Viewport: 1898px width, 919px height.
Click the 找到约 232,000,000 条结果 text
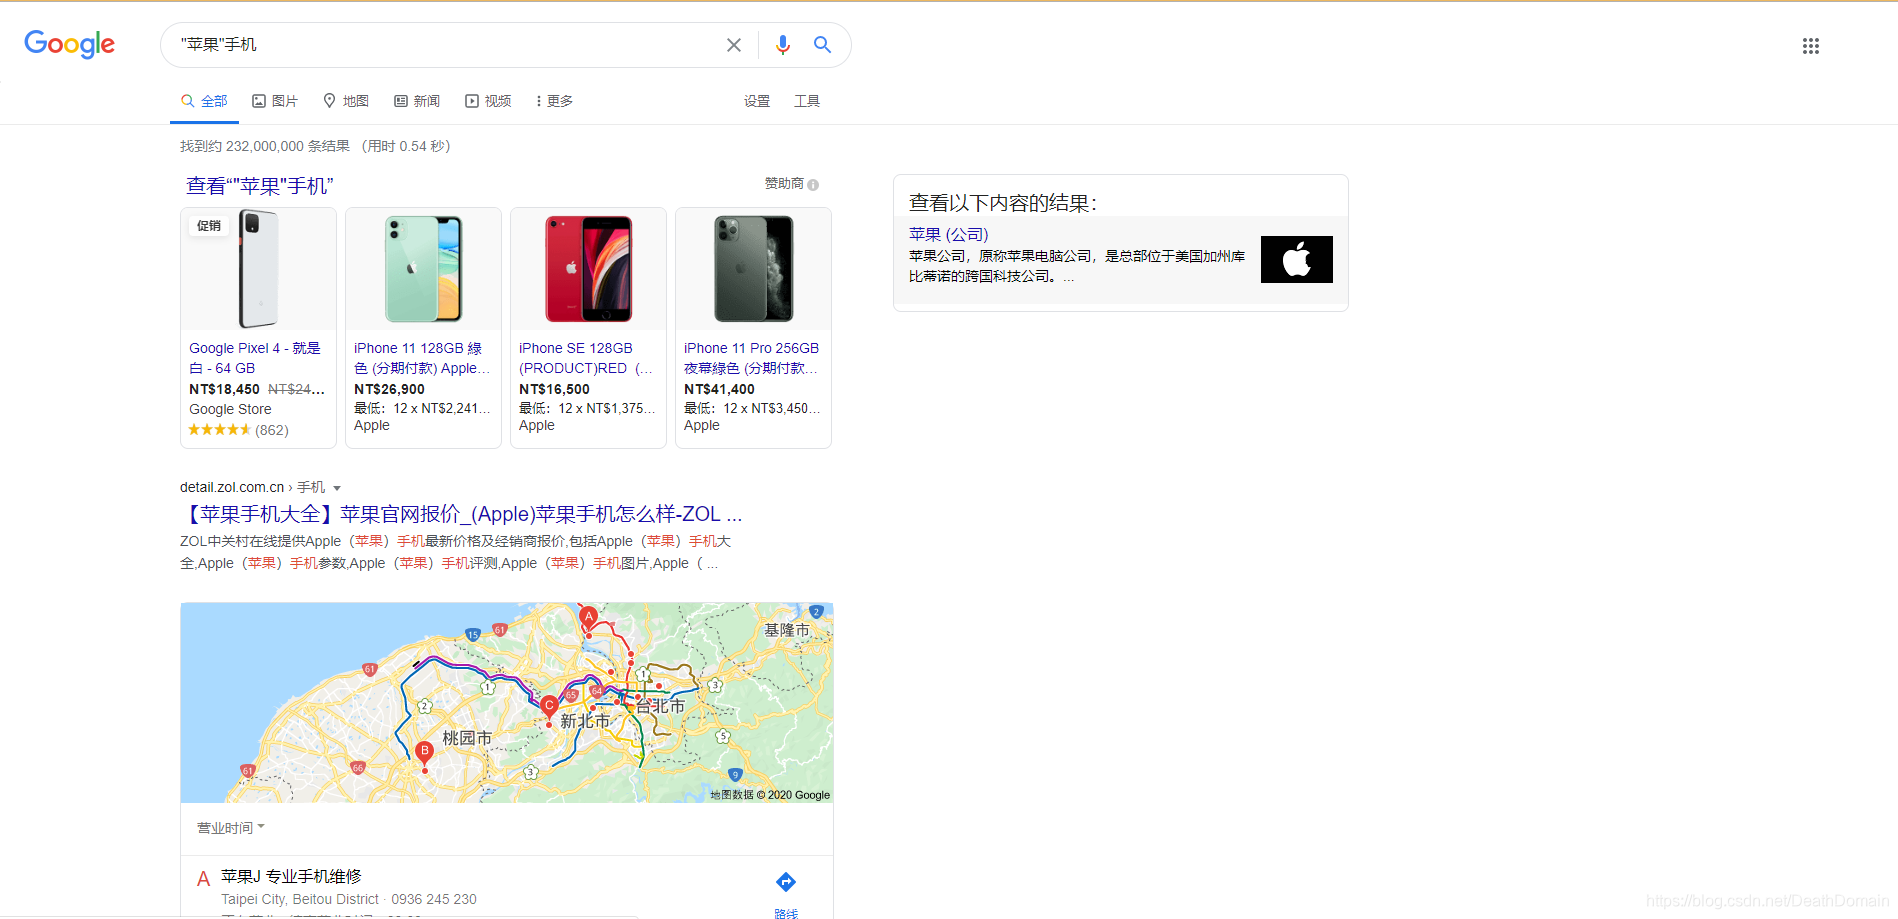(265, 146)
